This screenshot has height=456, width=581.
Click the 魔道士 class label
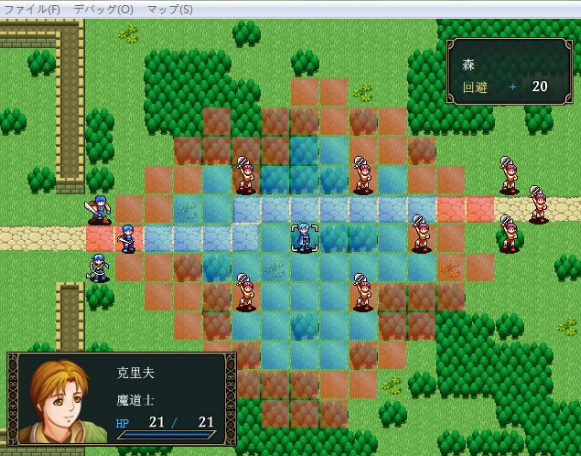135,400
